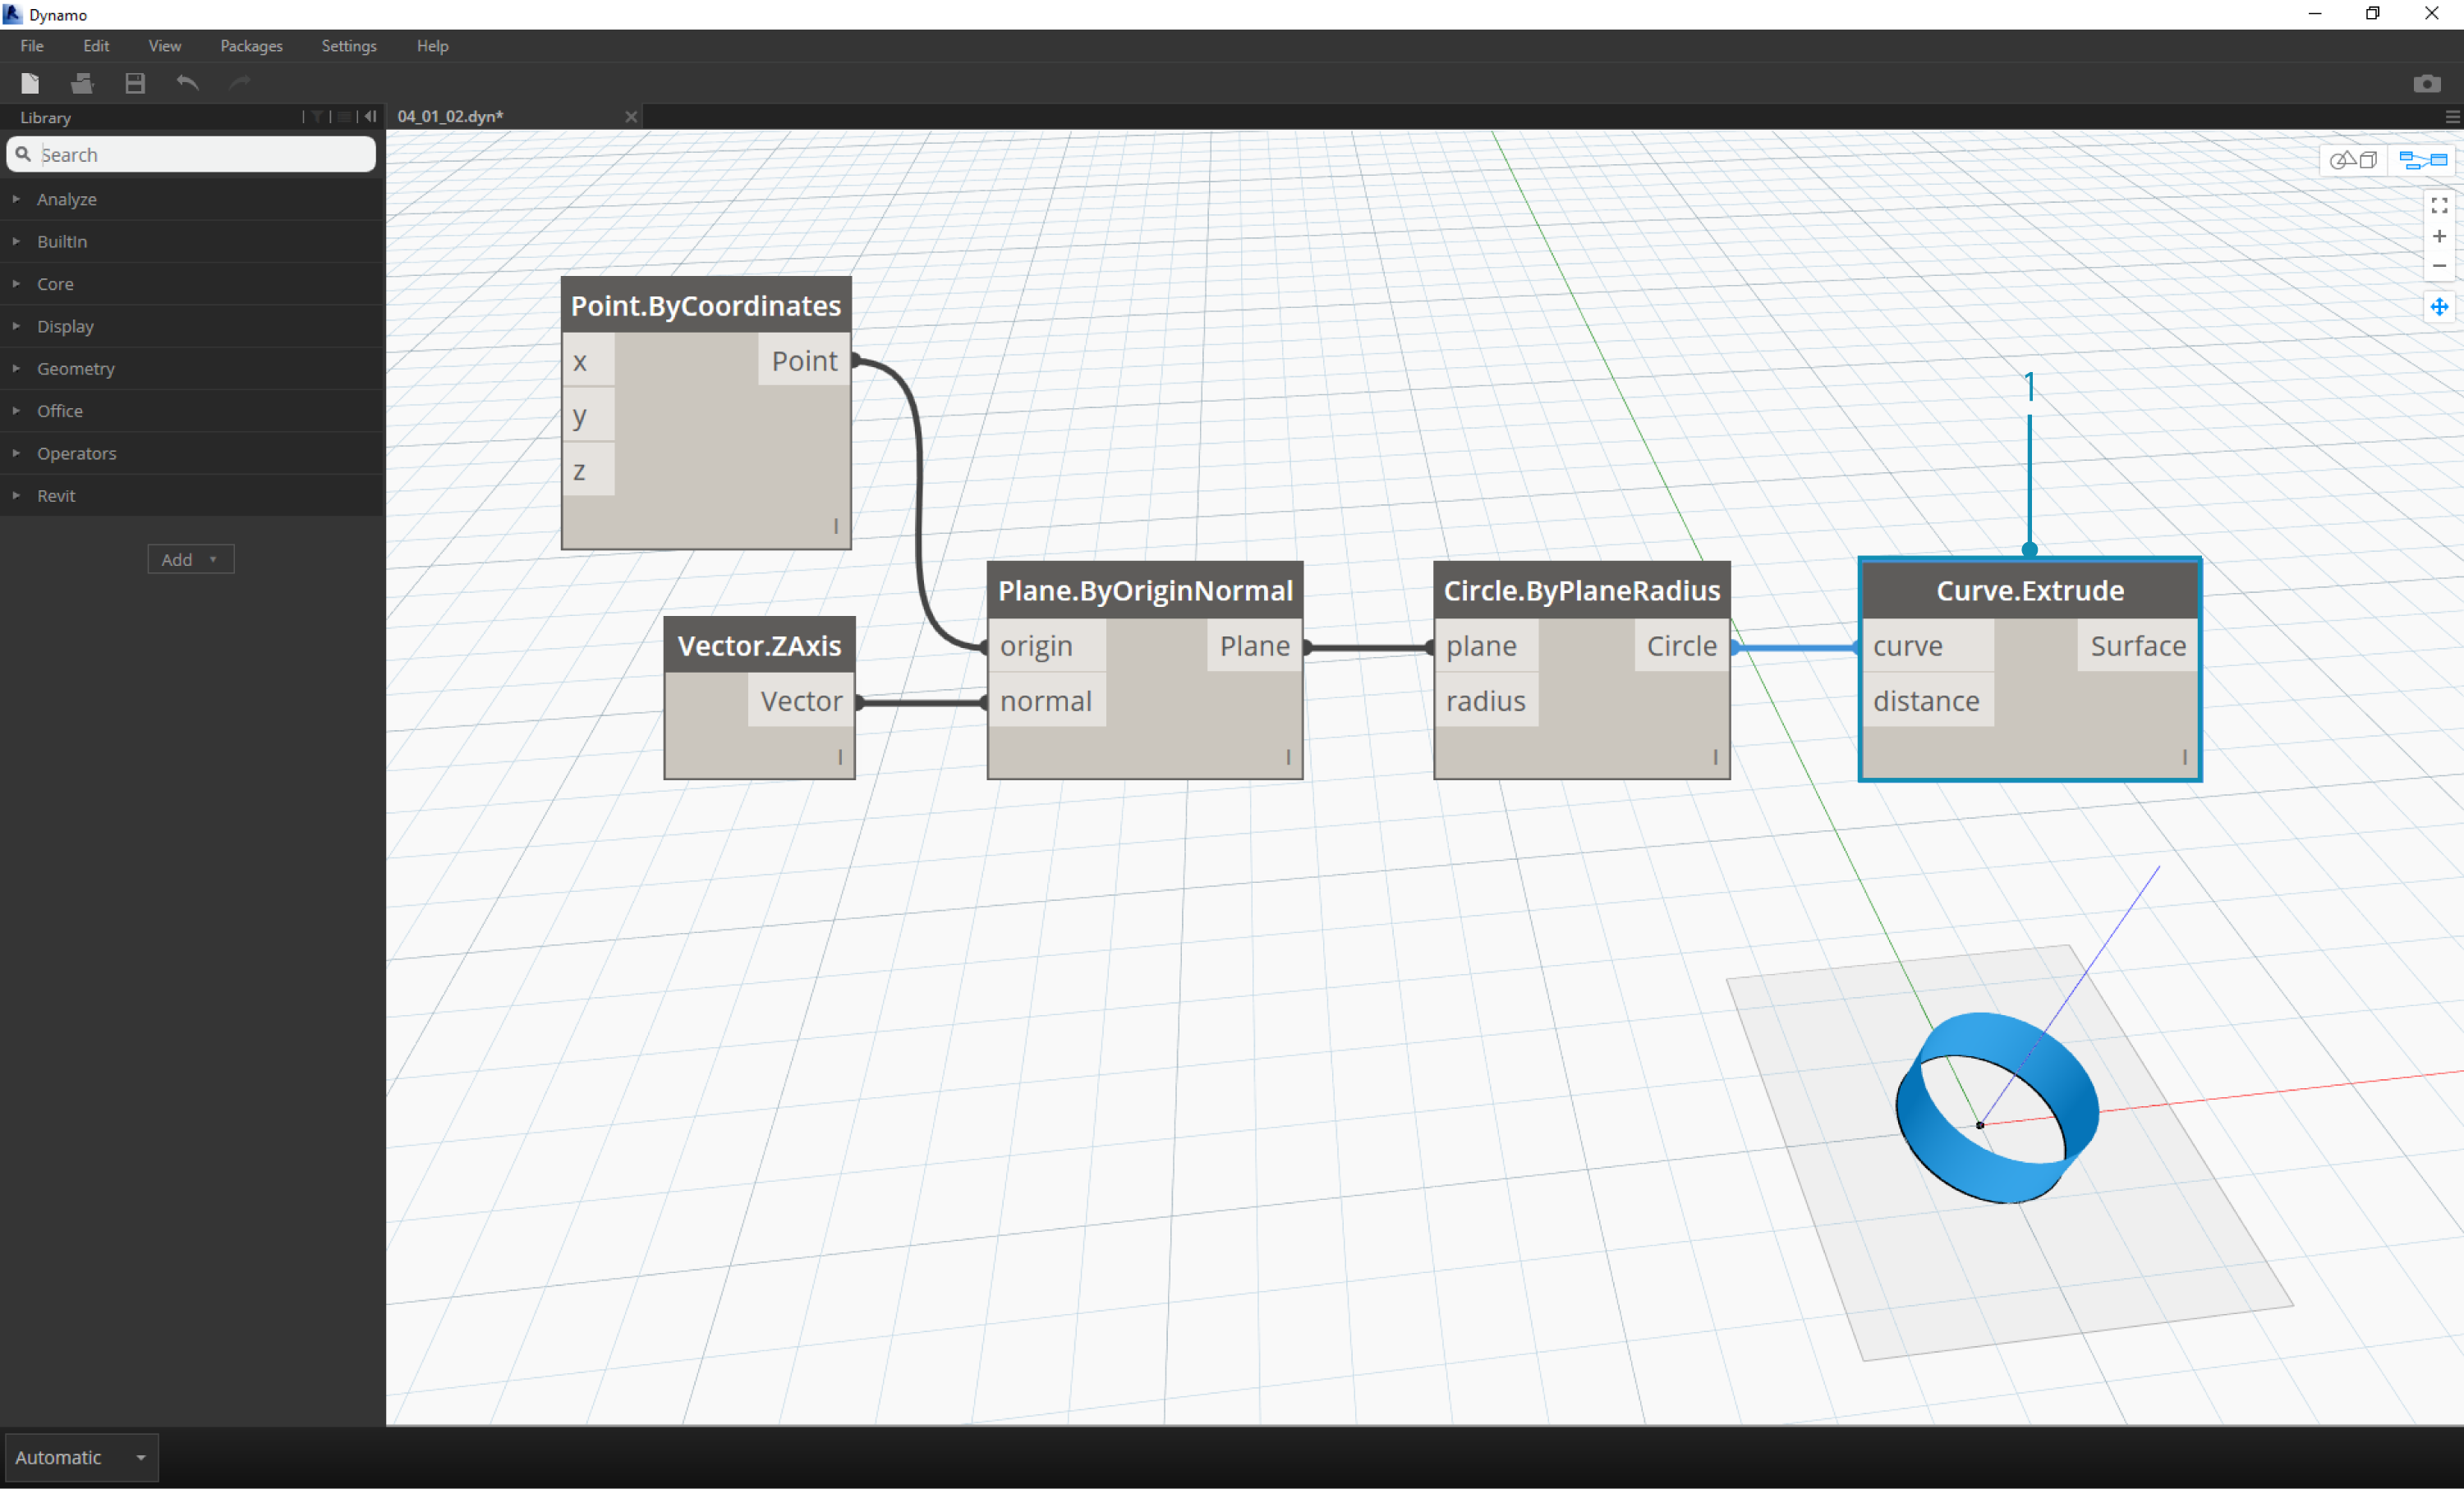This screenshot has width=2464, height=1489.
Task: Zoom in with the plus button
Action: click(x=2439, y=236)
